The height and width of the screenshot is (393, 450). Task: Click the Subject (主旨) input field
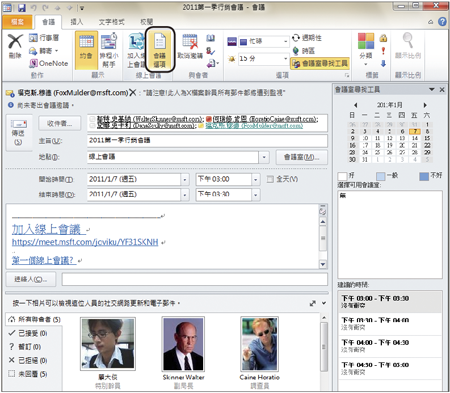point(207,141)
